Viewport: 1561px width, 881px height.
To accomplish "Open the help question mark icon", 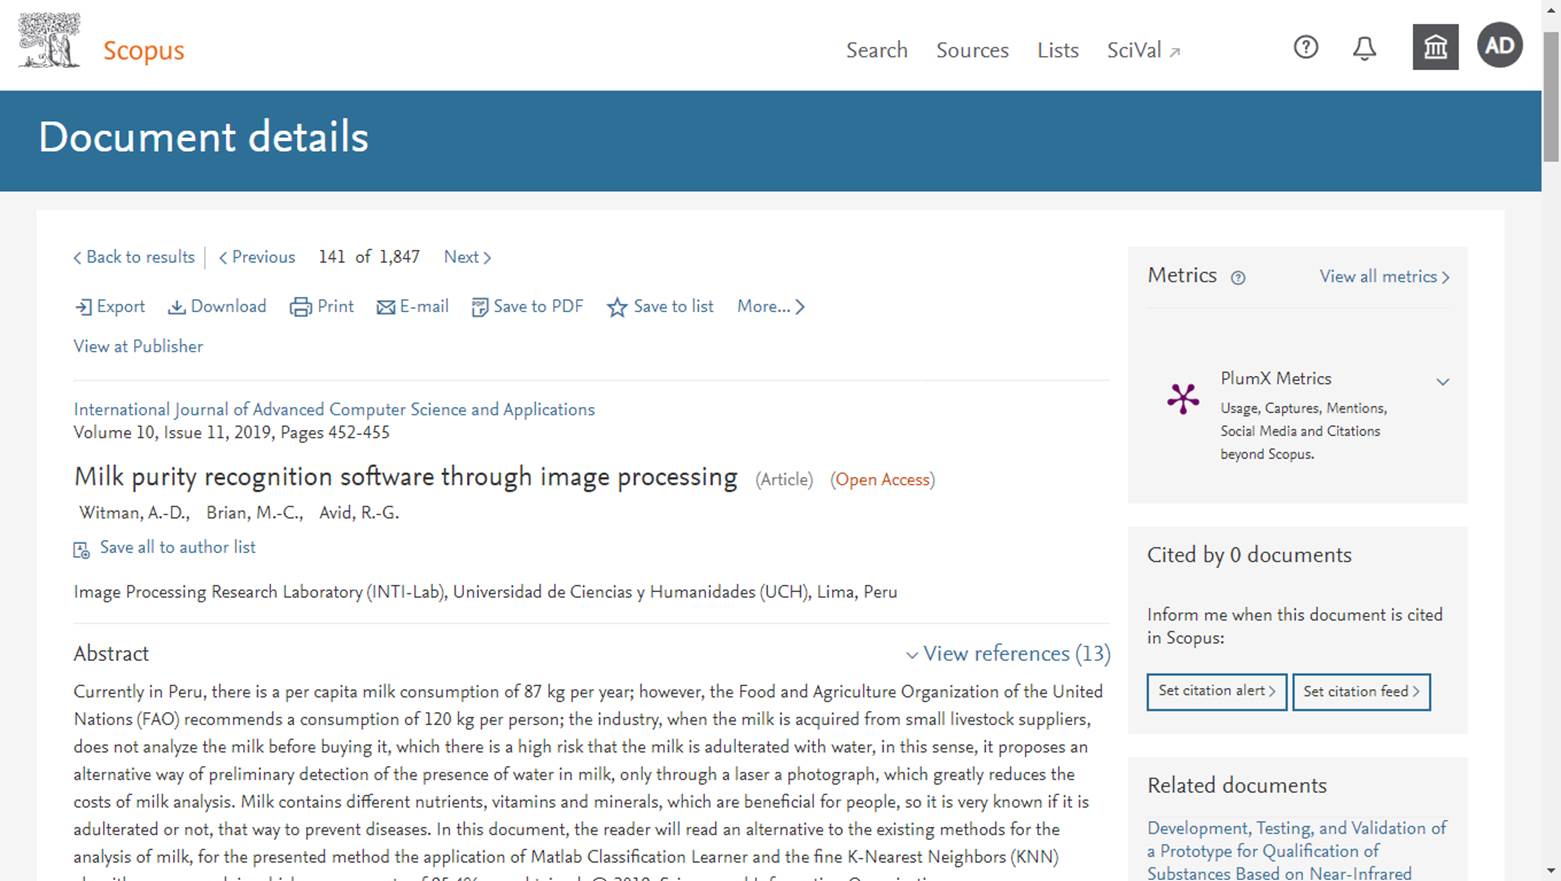I will 1305,47.
